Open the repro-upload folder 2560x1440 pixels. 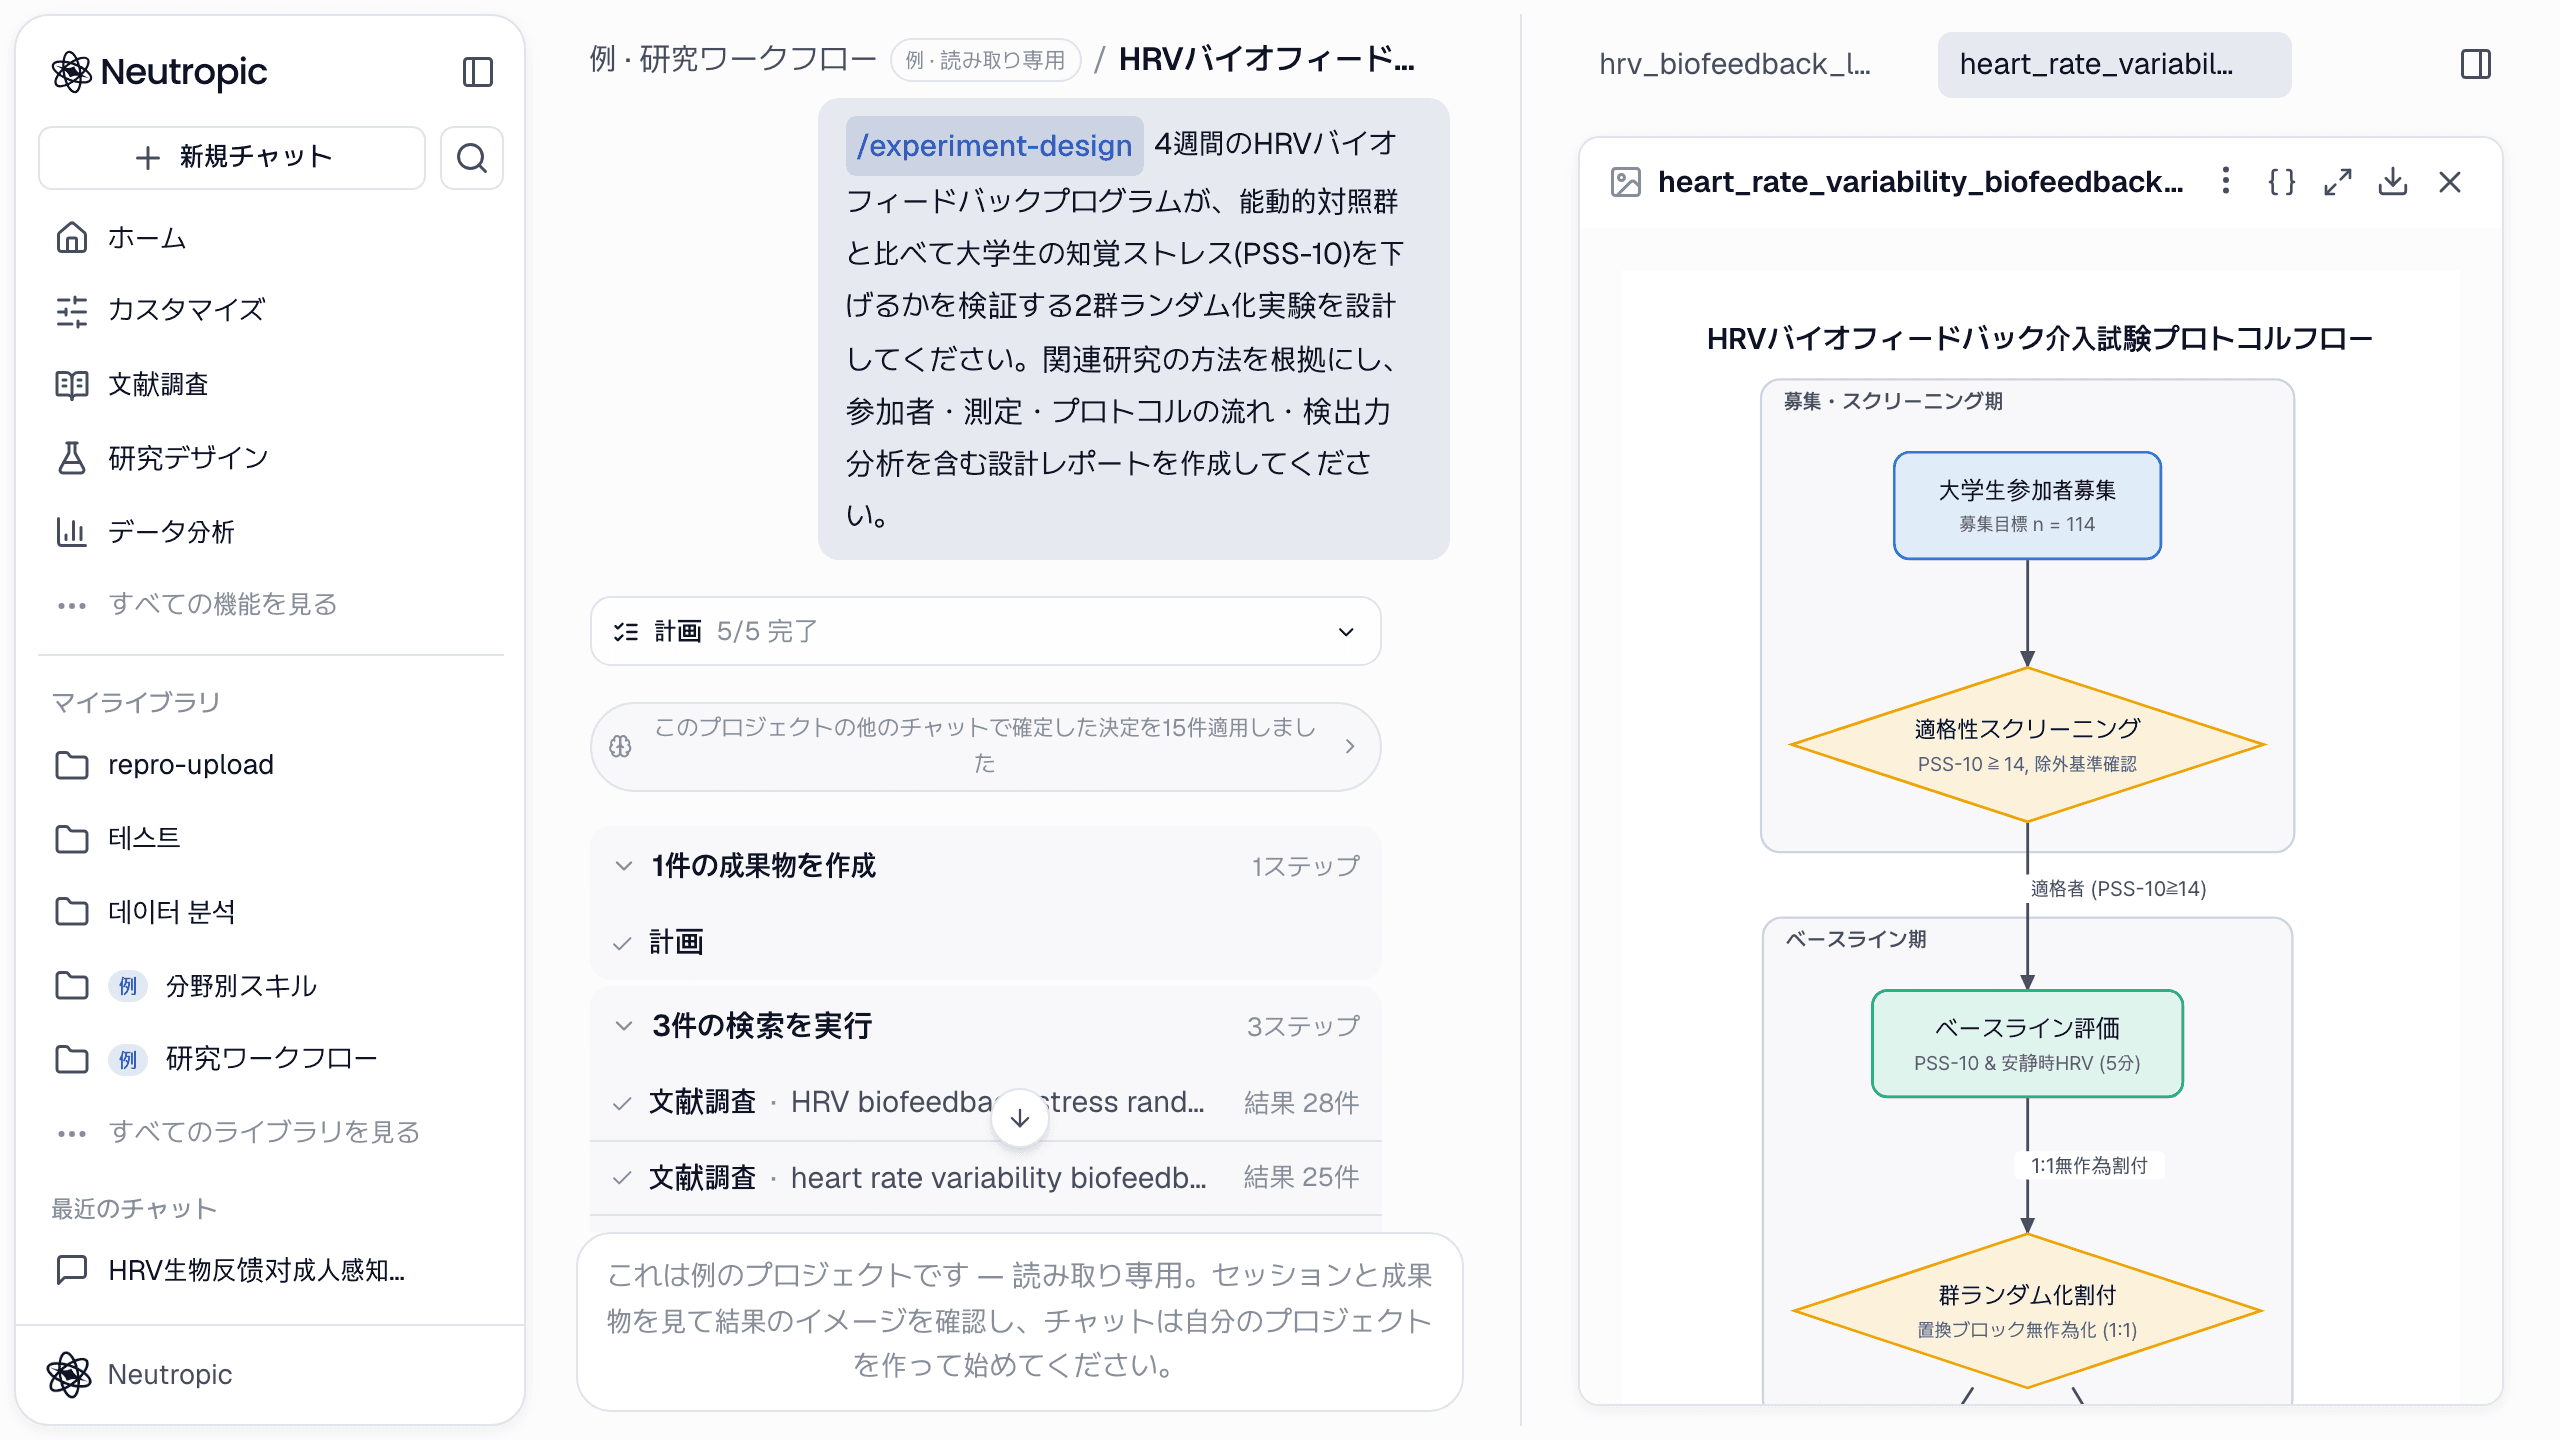tap(270, 765)
